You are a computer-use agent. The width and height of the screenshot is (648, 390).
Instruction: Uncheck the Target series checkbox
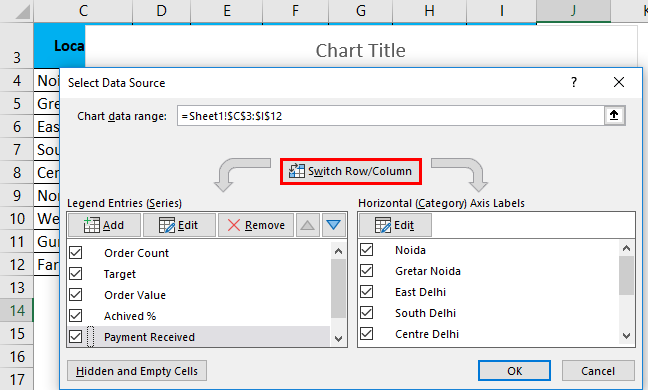76,273
